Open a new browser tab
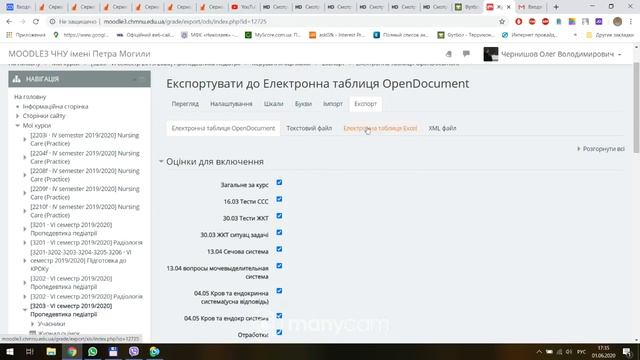Viewport: 640px width, 360px height. pyautogui.click(x=556, y=7)
